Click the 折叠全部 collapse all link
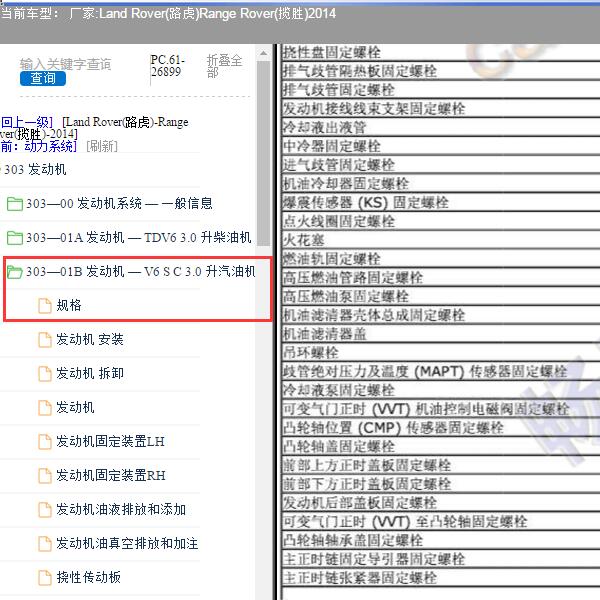Image resolution: width=600 pixels, height=600 pixels. point(225,66)
